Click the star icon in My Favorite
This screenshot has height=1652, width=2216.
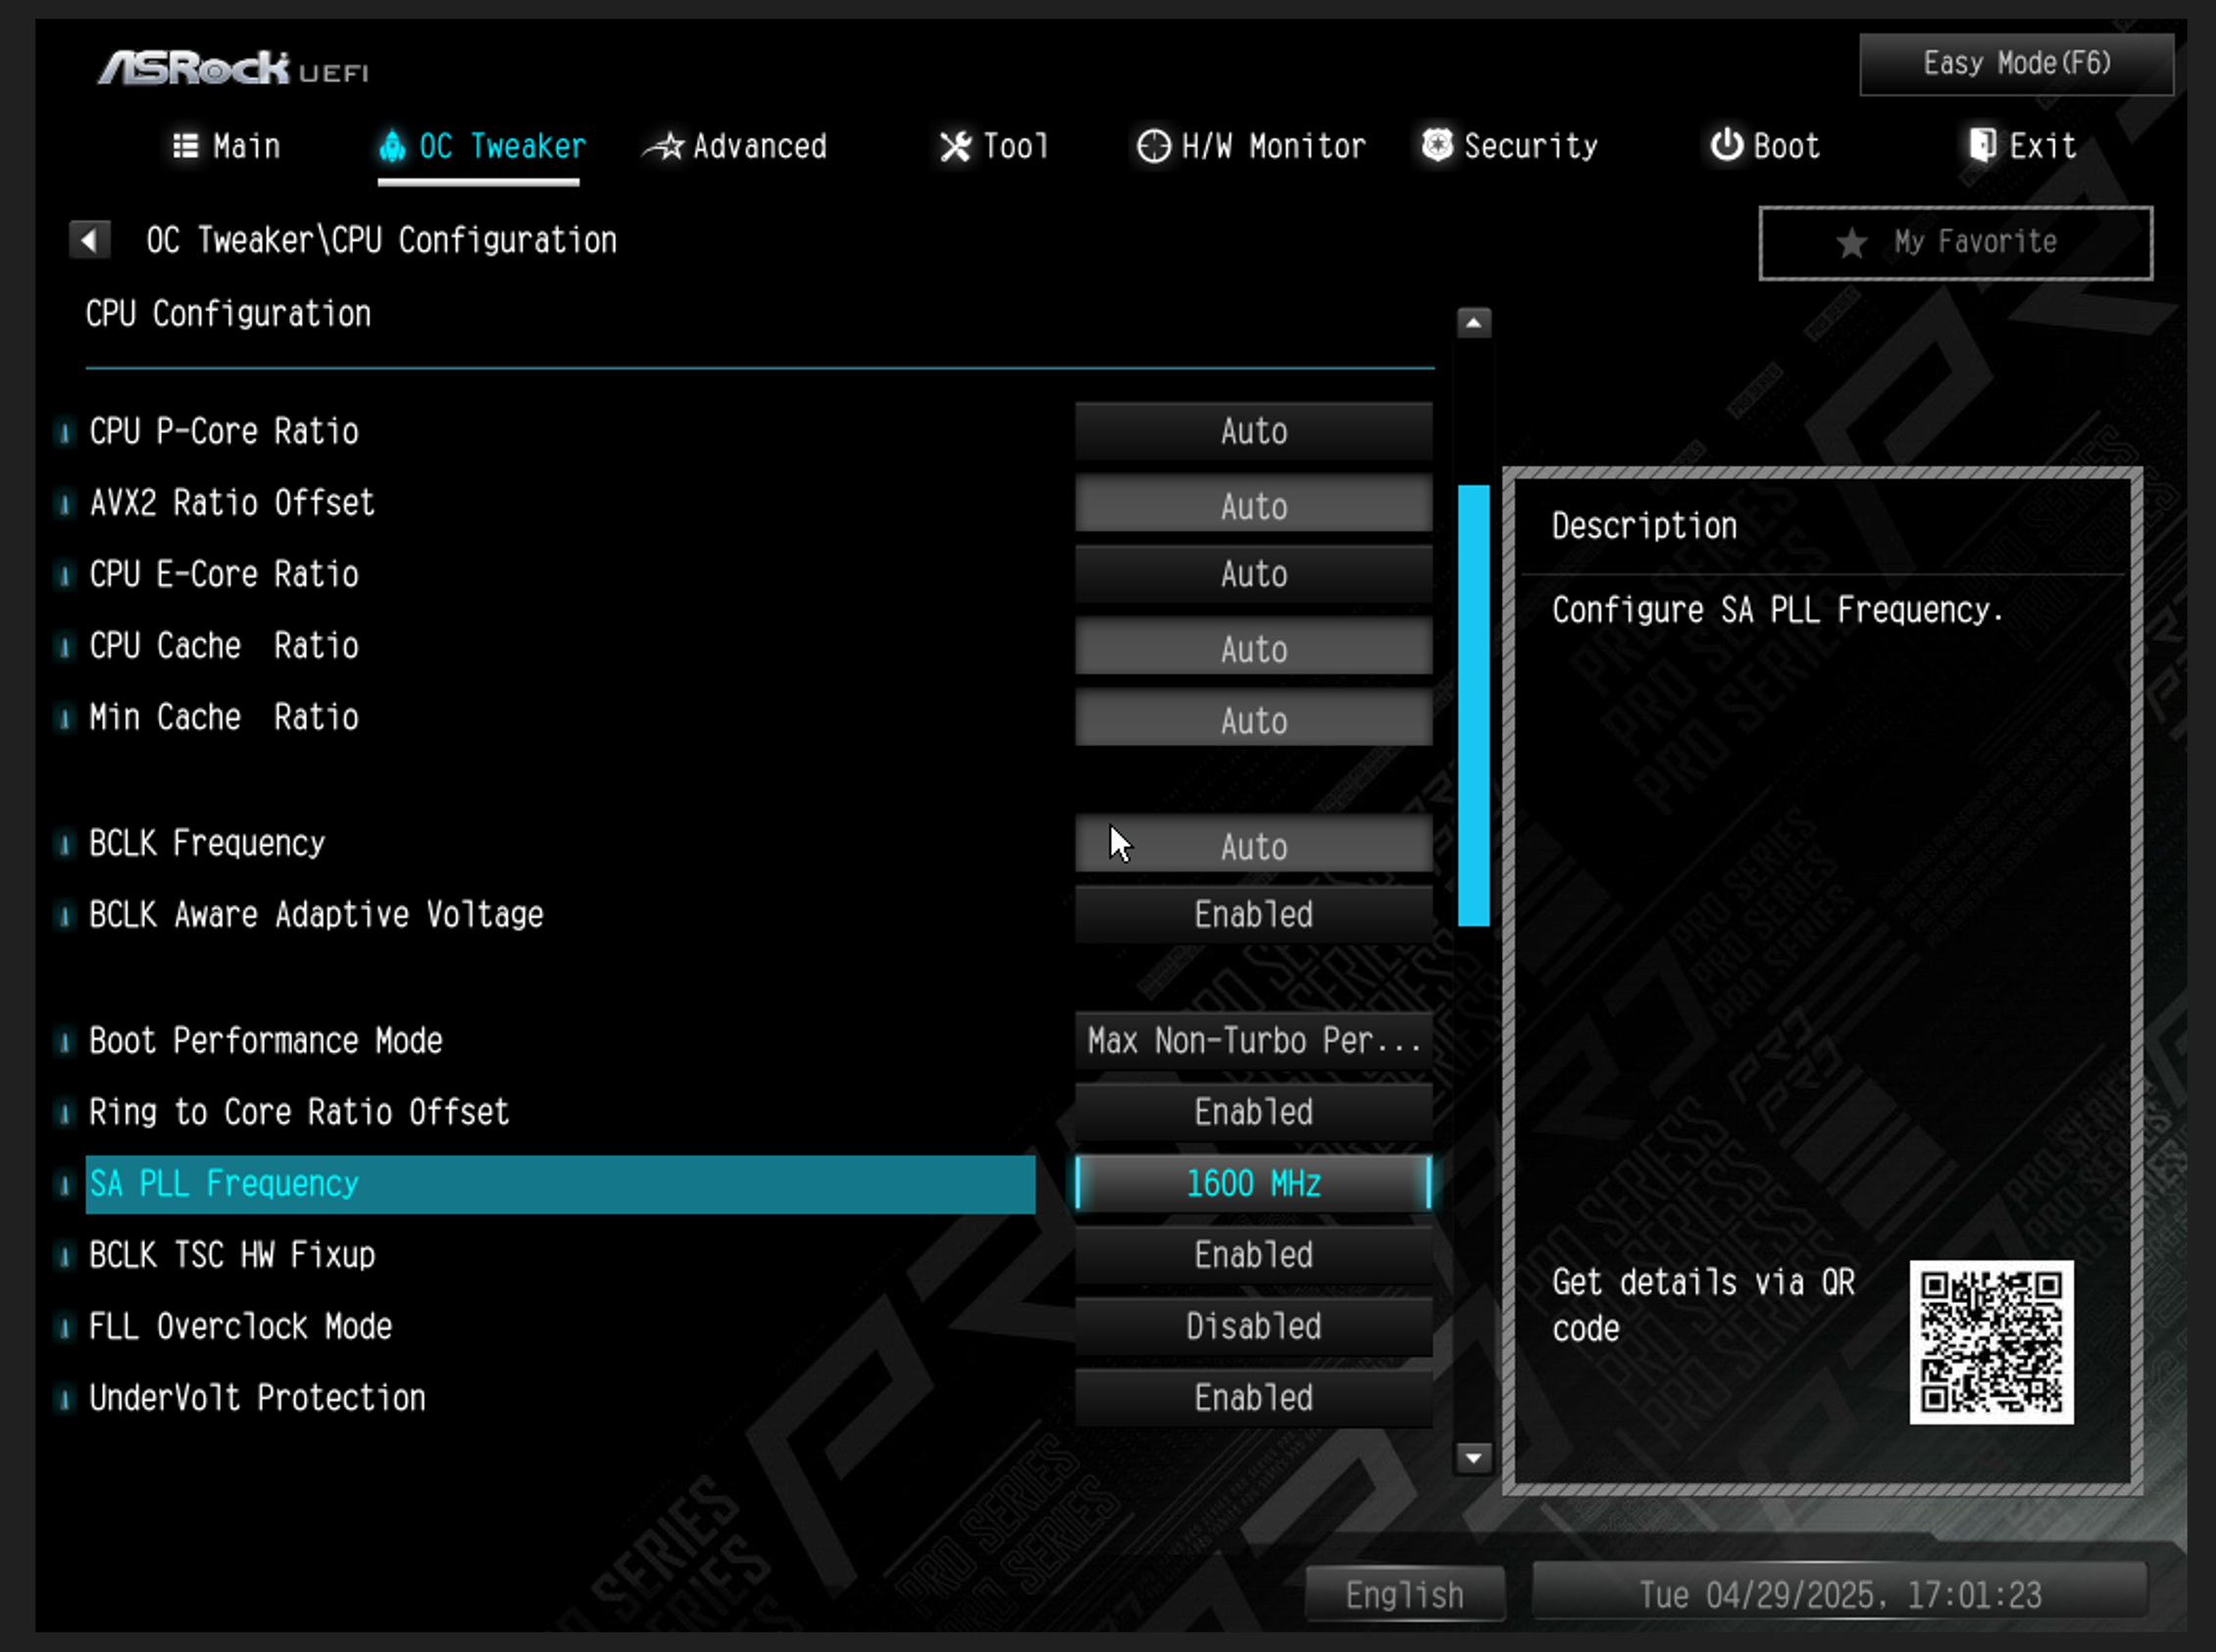tap(1851, 242)
